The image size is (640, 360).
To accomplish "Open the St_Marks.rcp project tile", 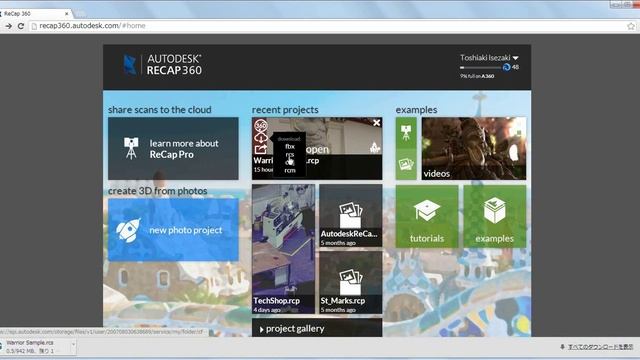I will (x=351, y=282).
